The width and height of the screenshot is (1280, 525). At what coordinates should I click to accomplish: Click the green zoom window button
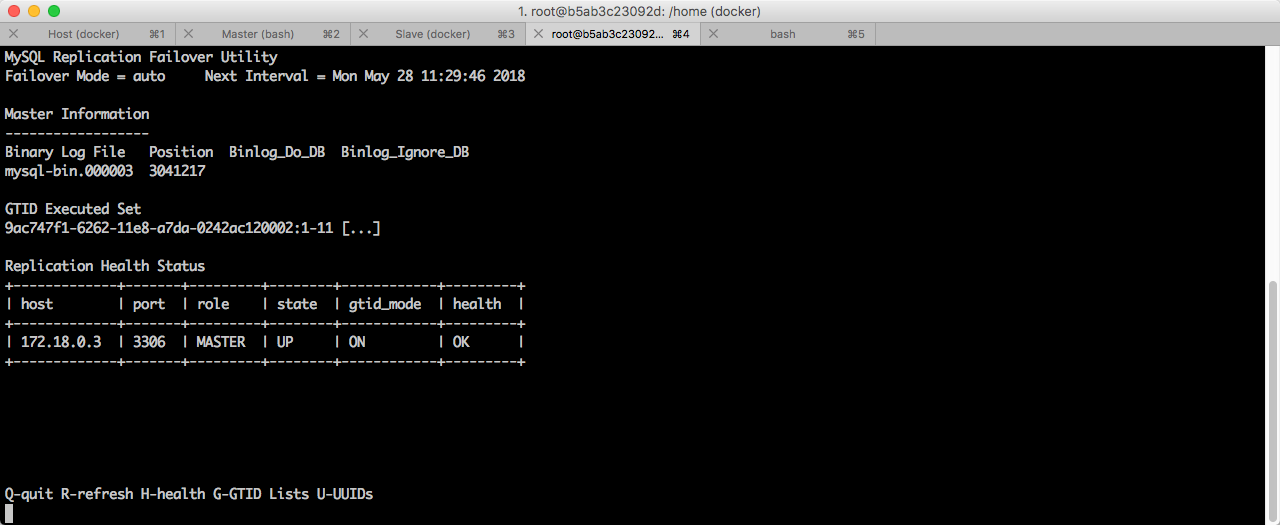[54, 11]
